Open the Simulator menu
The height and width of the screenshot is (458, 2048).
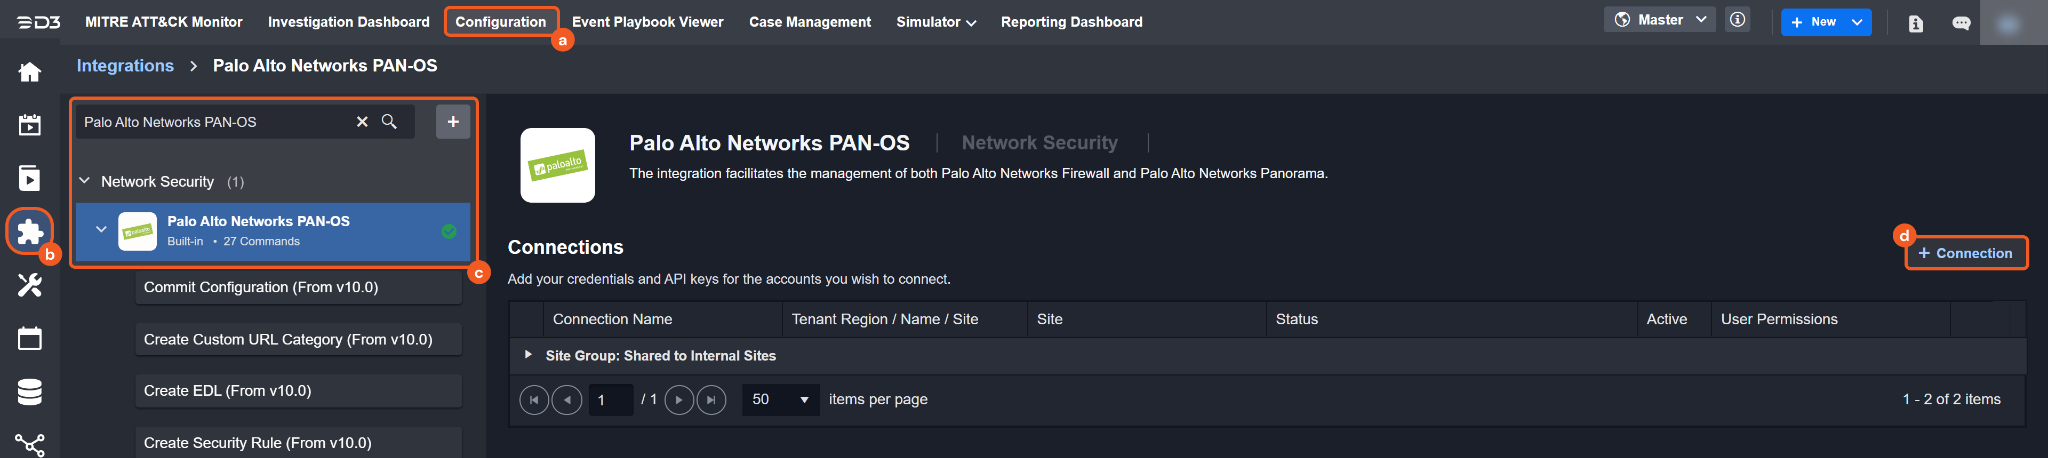tap(935, 22)
